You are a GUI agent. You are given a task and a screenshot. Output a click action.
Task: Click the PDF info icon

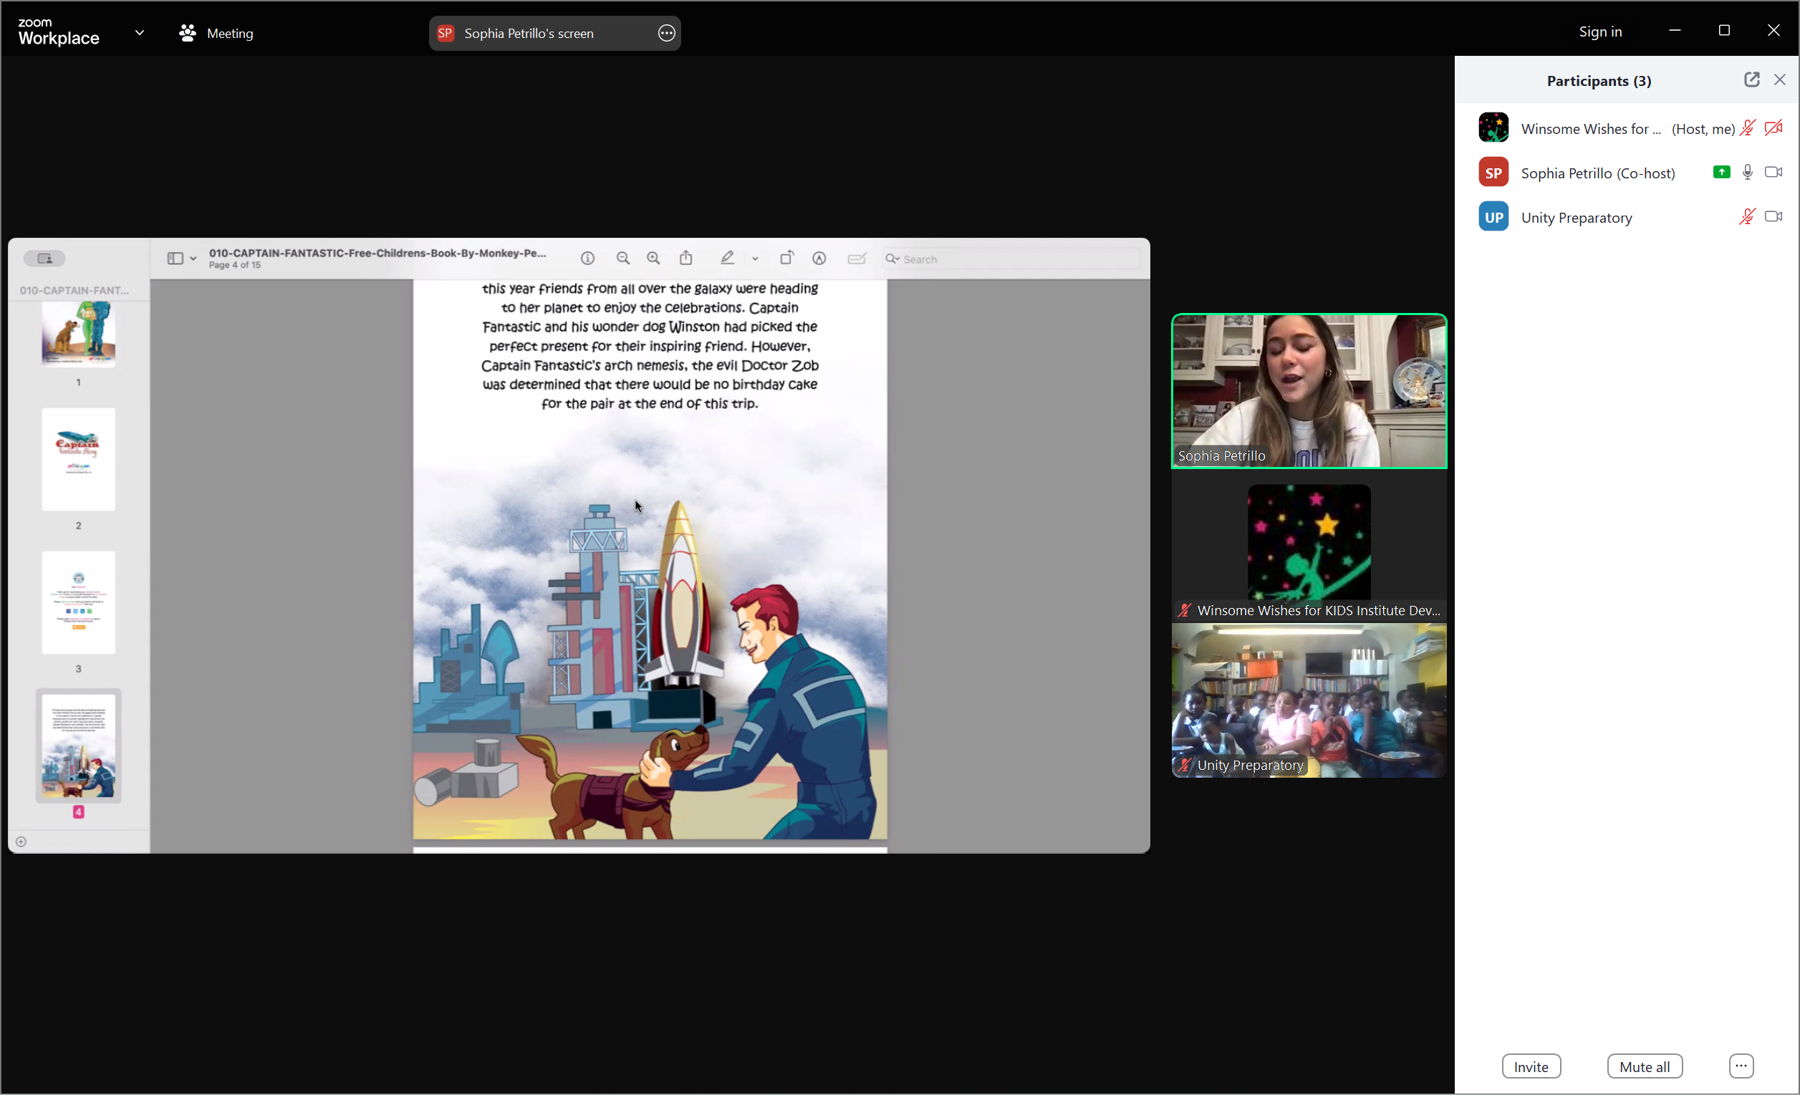tap(588, 258)
